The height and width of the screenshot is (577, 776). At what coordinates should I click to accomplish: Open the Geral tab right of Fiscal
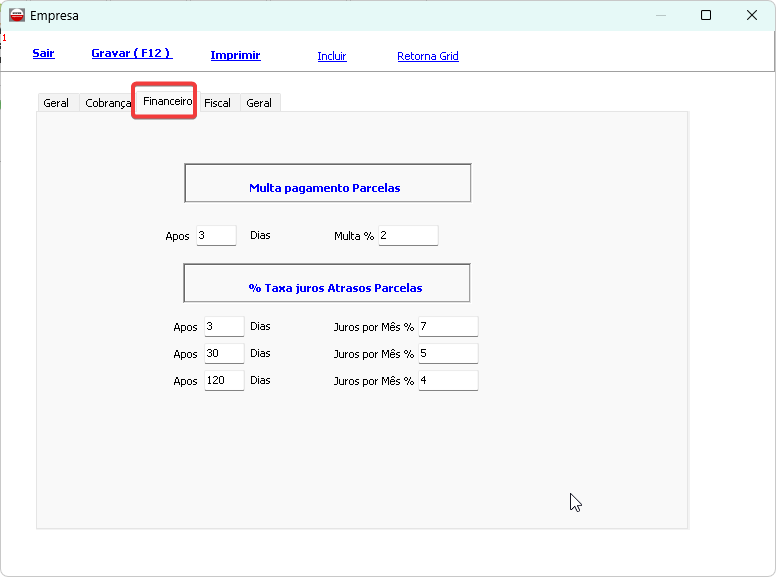coord(259,103)
